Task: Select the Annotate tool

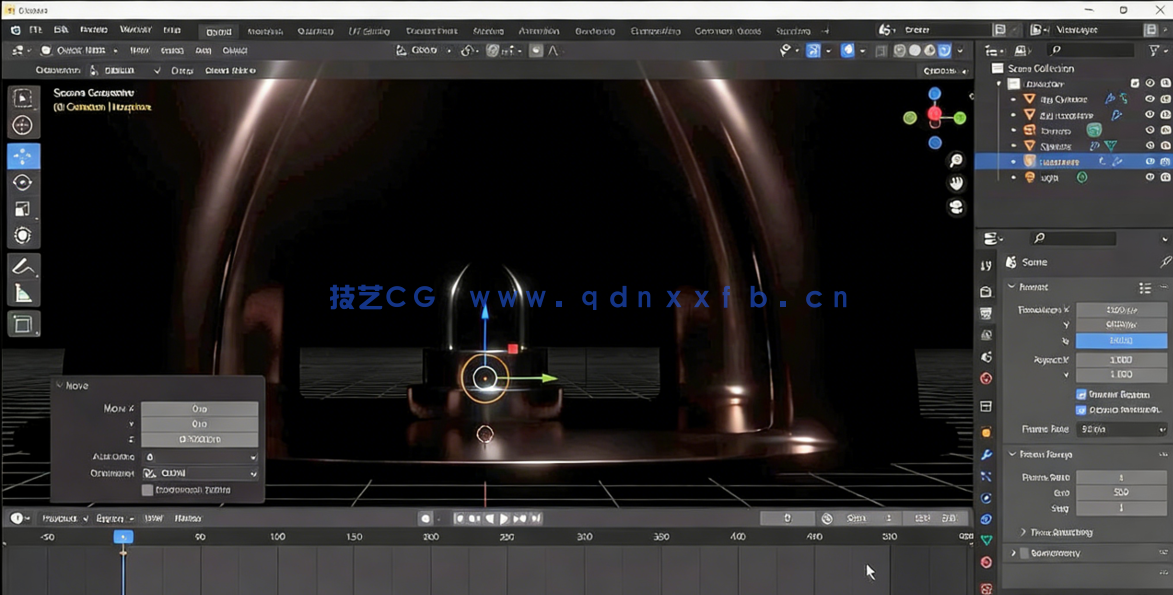Action: 22,265
